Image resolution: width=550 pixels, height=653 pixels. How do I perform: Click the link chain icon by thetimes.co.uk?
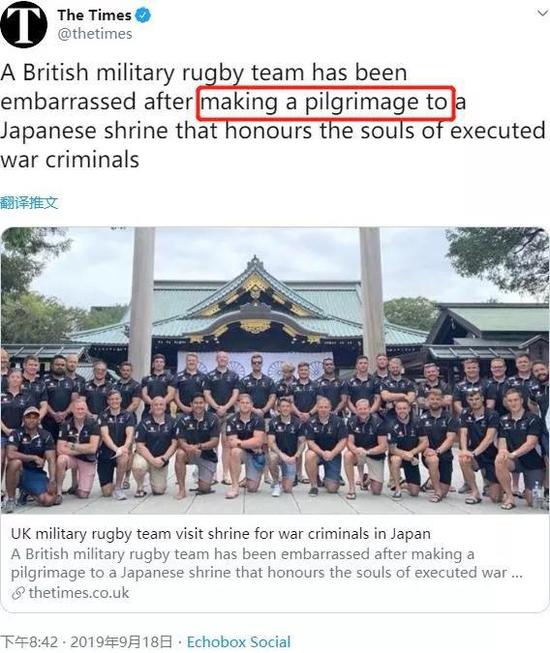18,593
